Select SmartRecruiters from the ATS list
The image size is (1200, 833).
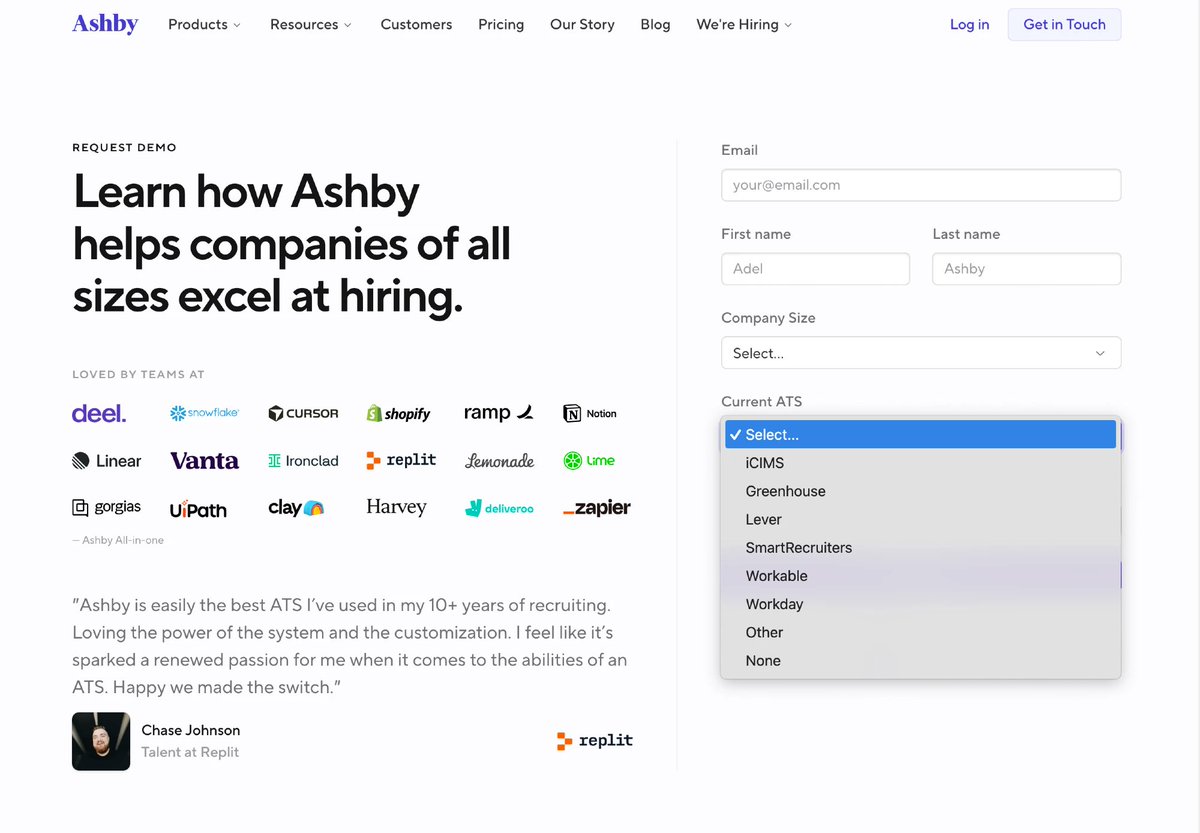tap(921, 548)
